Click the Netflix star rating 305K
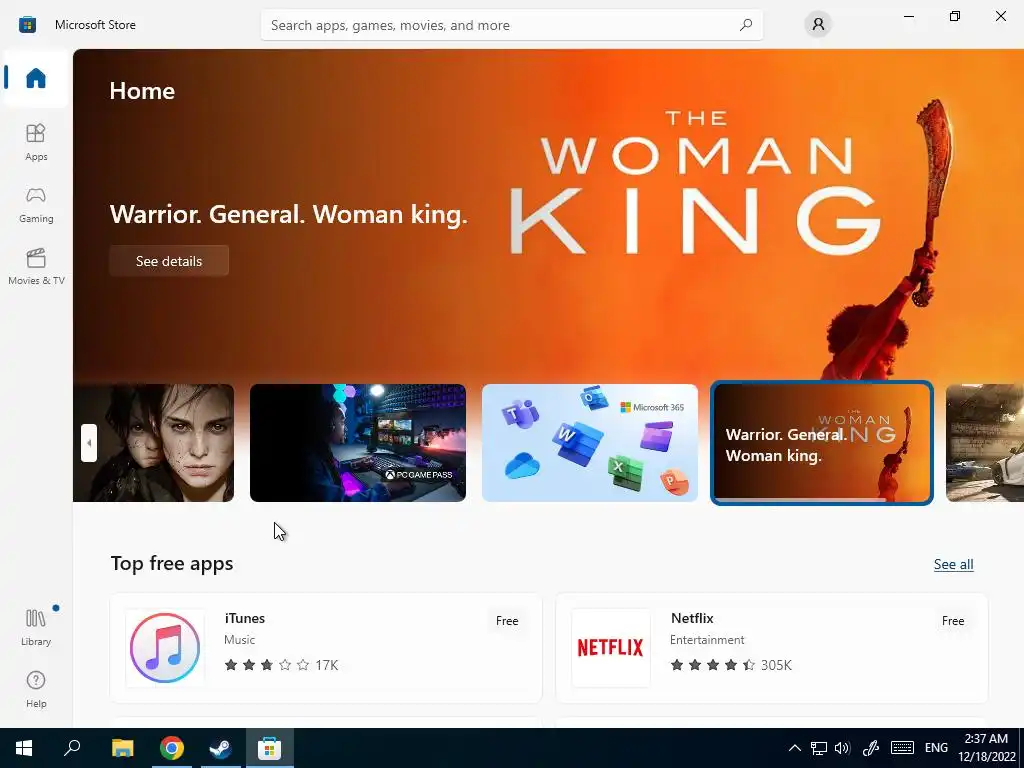The width and height of the screenshot is (1024, 768). (x=731, y=665)
